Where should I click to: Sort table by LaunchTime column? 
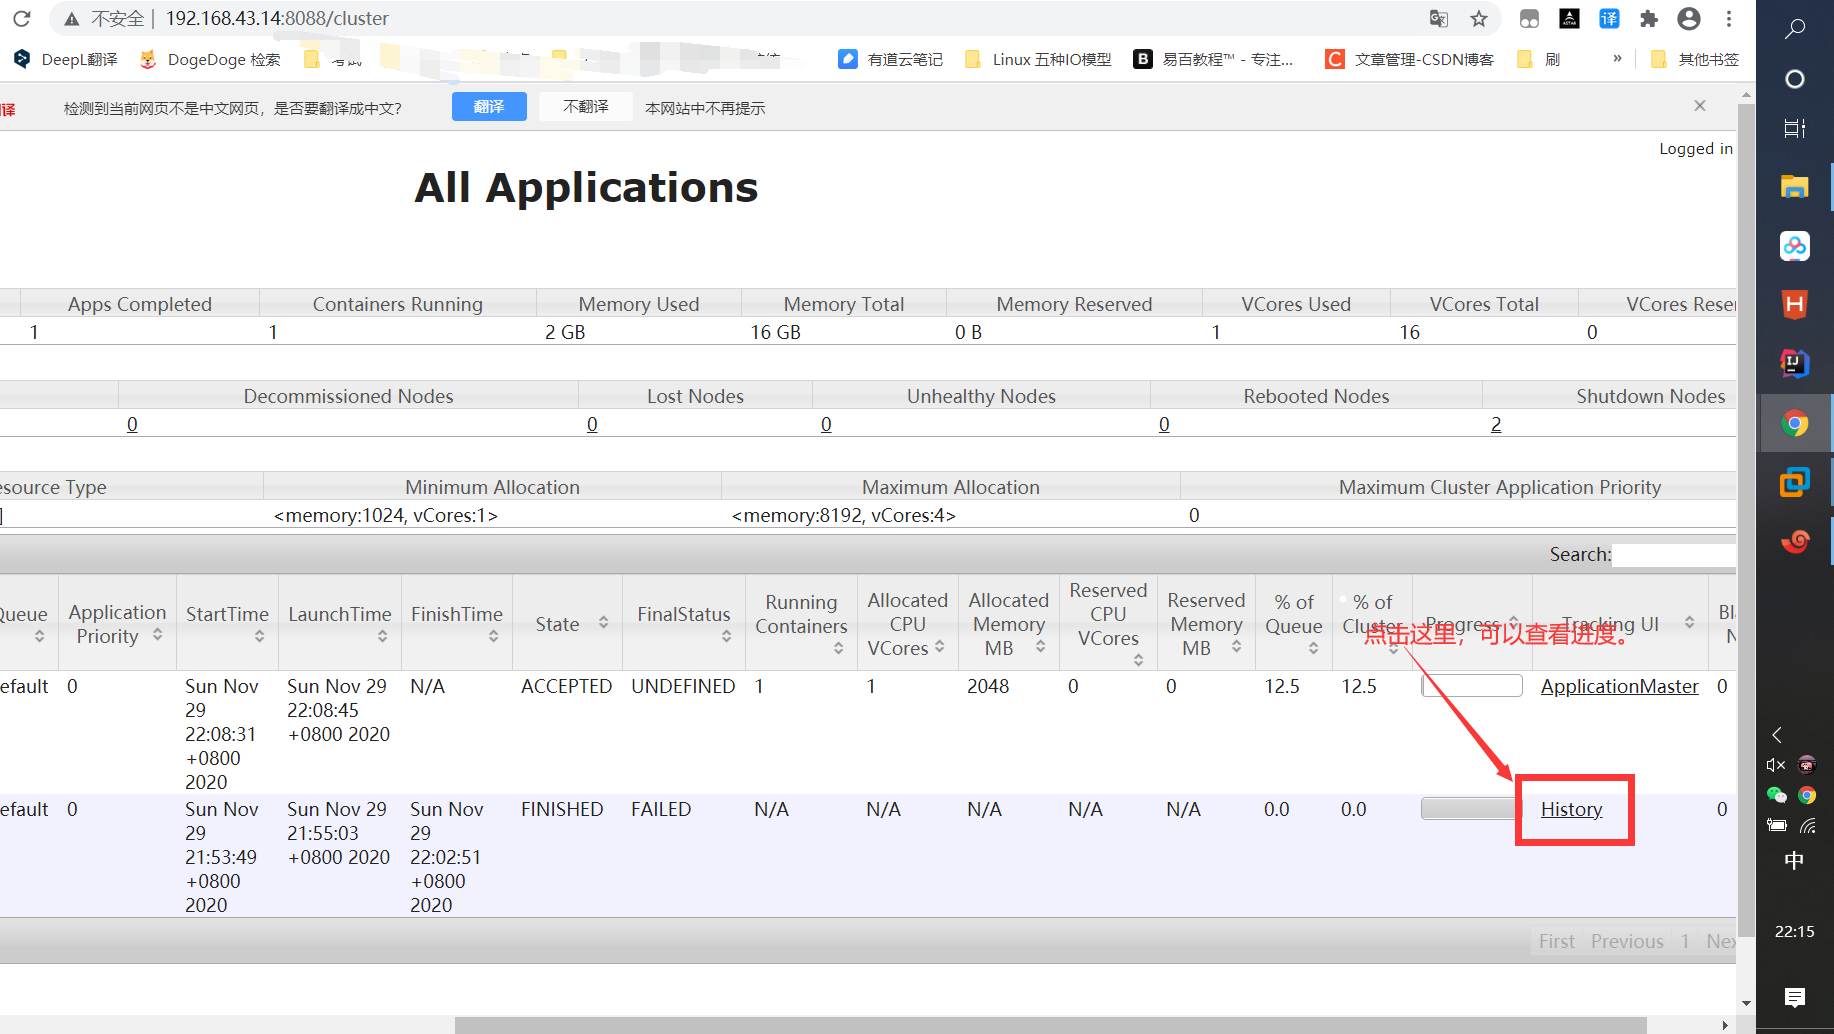340,624
